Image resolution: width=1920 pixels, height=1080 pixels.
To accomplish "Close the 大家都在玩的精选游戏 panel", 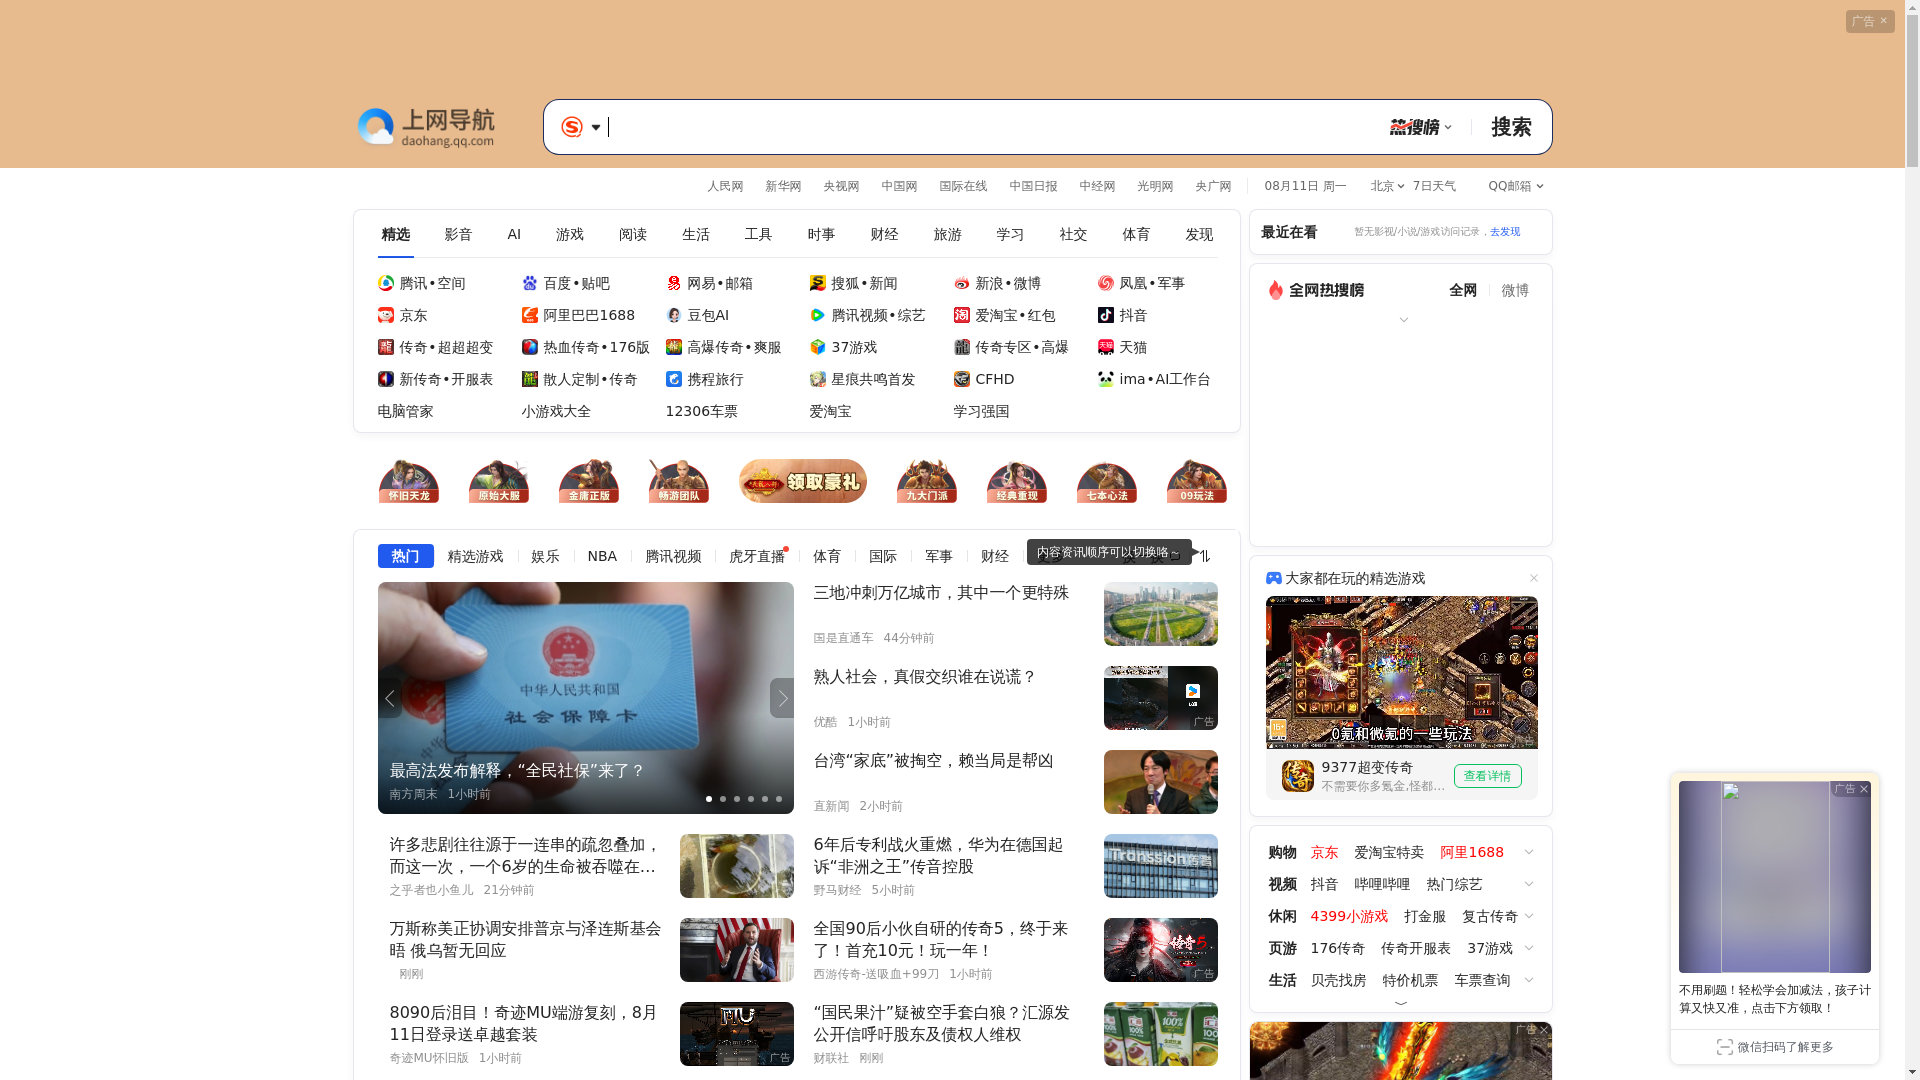I will tap(1534, 578).
